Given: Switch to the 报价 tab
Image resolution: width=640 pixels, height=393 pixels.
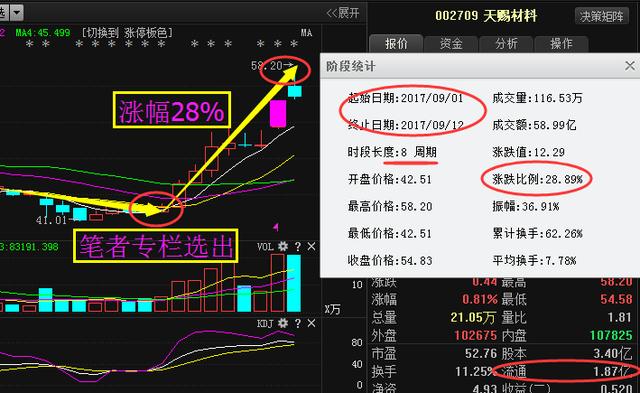Looking at the screenshot, I should pos(396,44).
